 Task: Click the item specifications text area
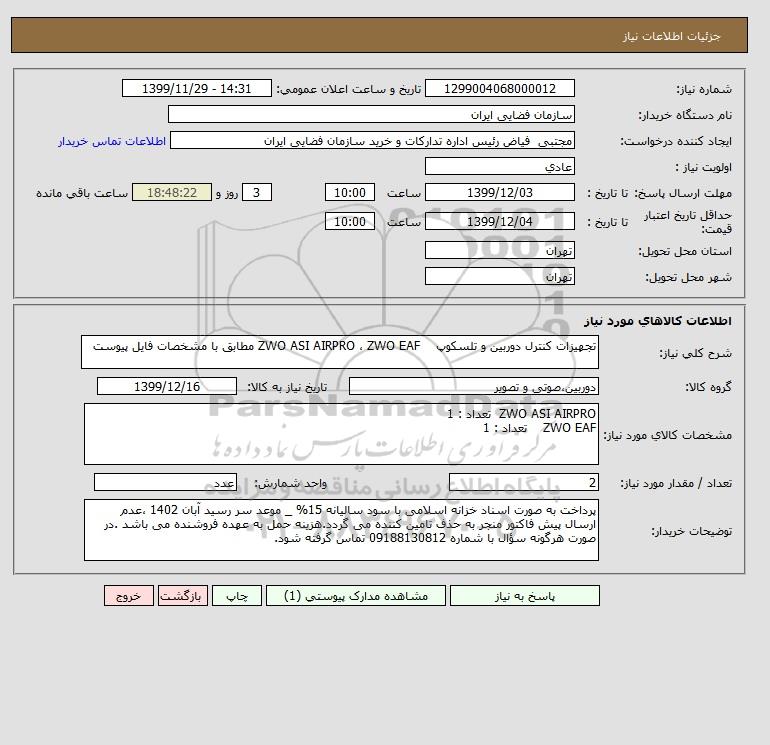click(x=341, y=434)
